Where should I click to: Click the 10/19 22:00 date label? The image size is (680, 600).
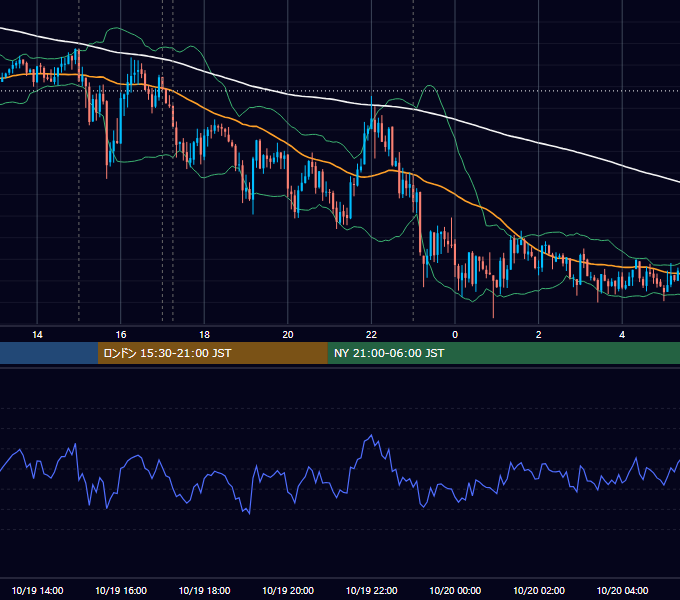tap(371, 590)
